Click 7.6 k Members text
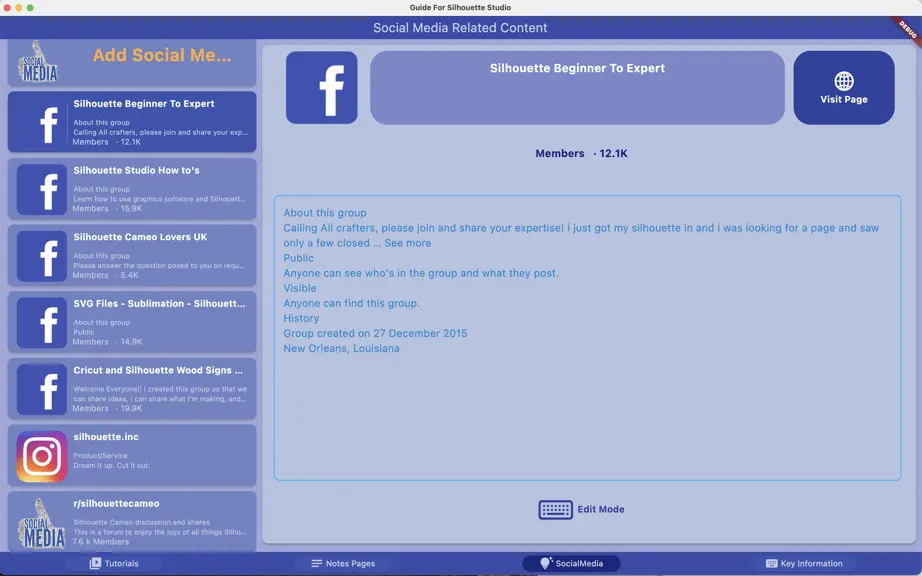The width and height of the screenshot is (922, 576). [101, 542]
